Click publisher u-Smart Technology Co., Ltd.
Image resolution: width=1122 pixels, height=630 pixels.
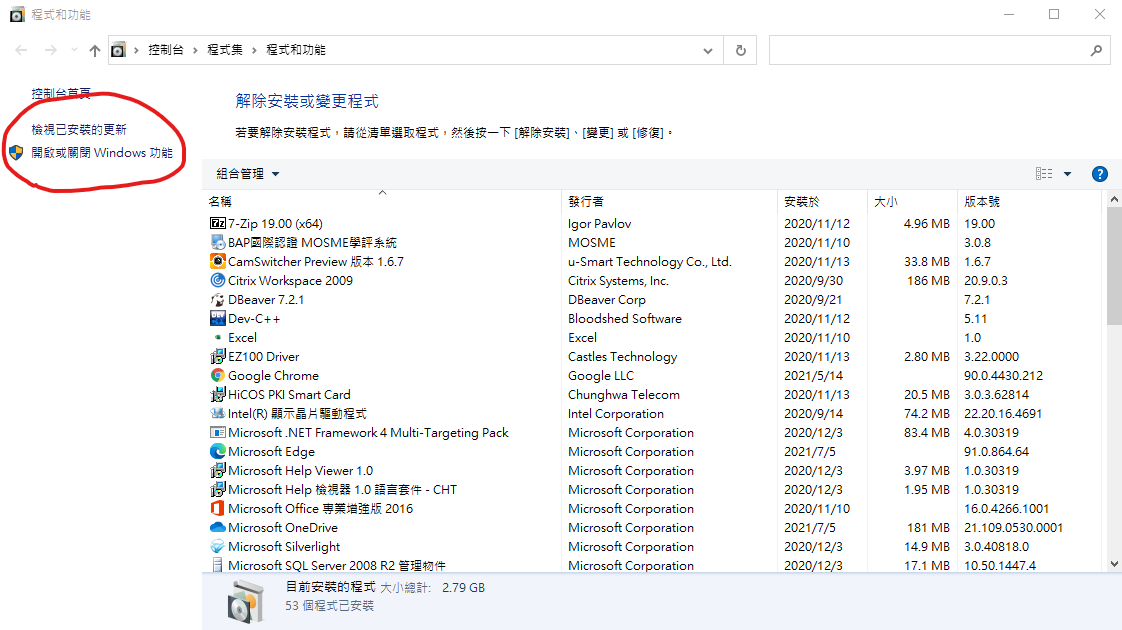point(650,261)
